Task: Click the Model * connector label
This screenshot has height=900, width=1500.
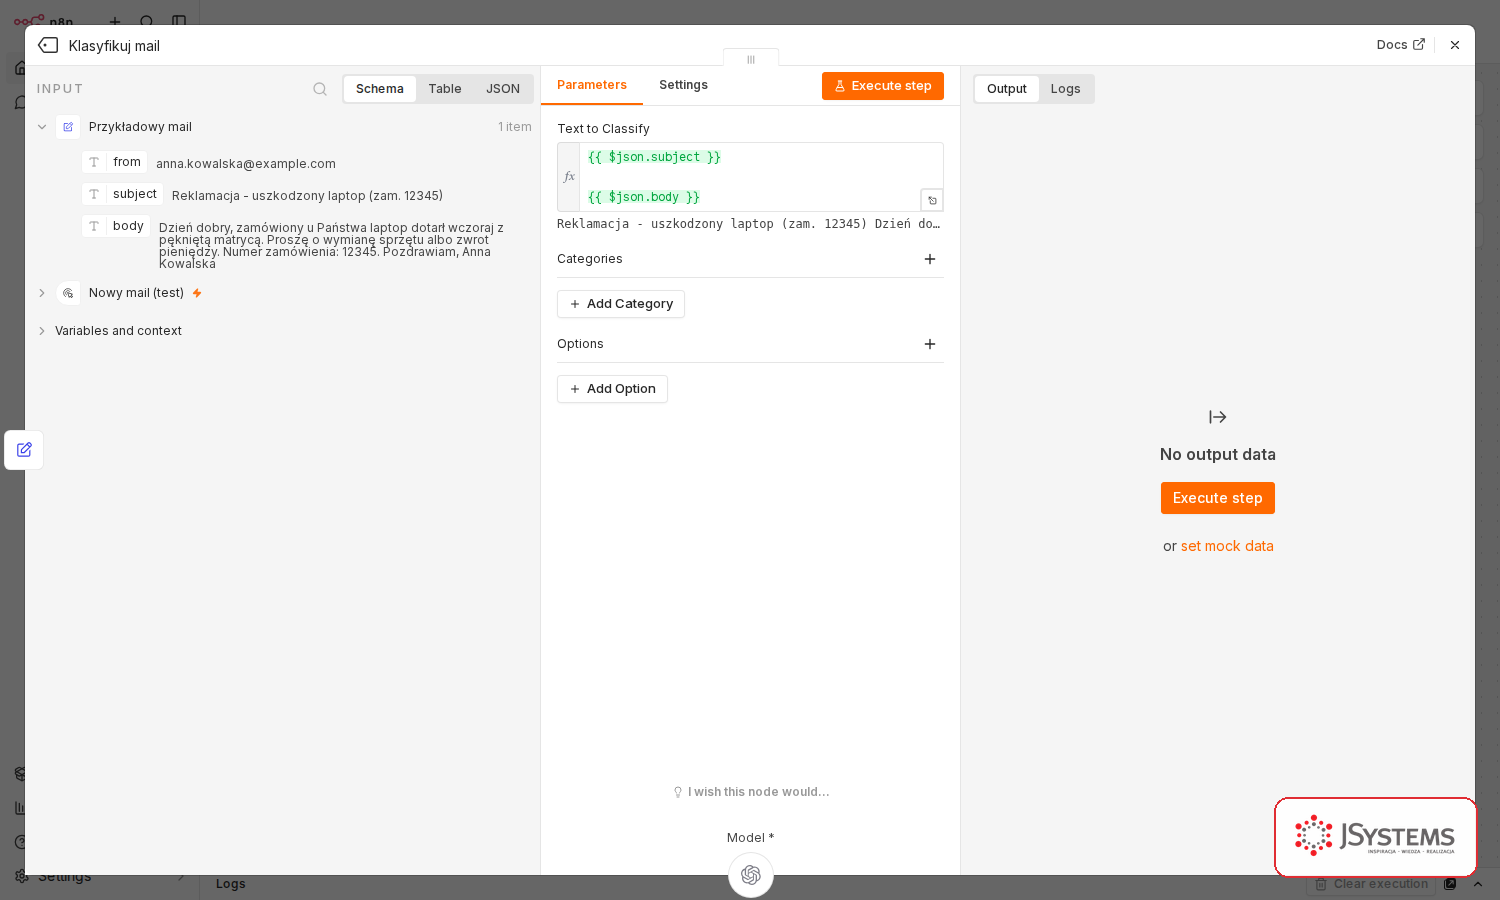Action: (751, 838)
